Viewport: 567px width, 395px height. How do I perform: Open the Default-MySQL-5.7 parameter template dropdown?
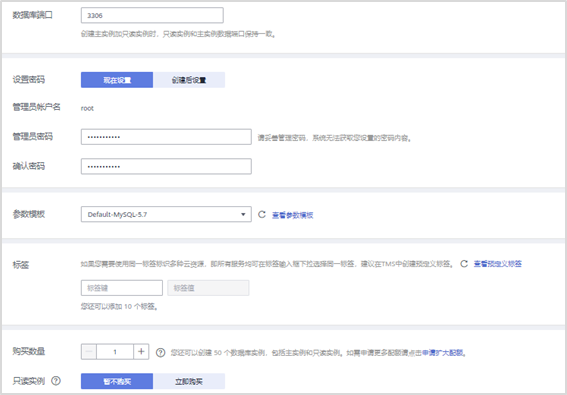[166, 214]
